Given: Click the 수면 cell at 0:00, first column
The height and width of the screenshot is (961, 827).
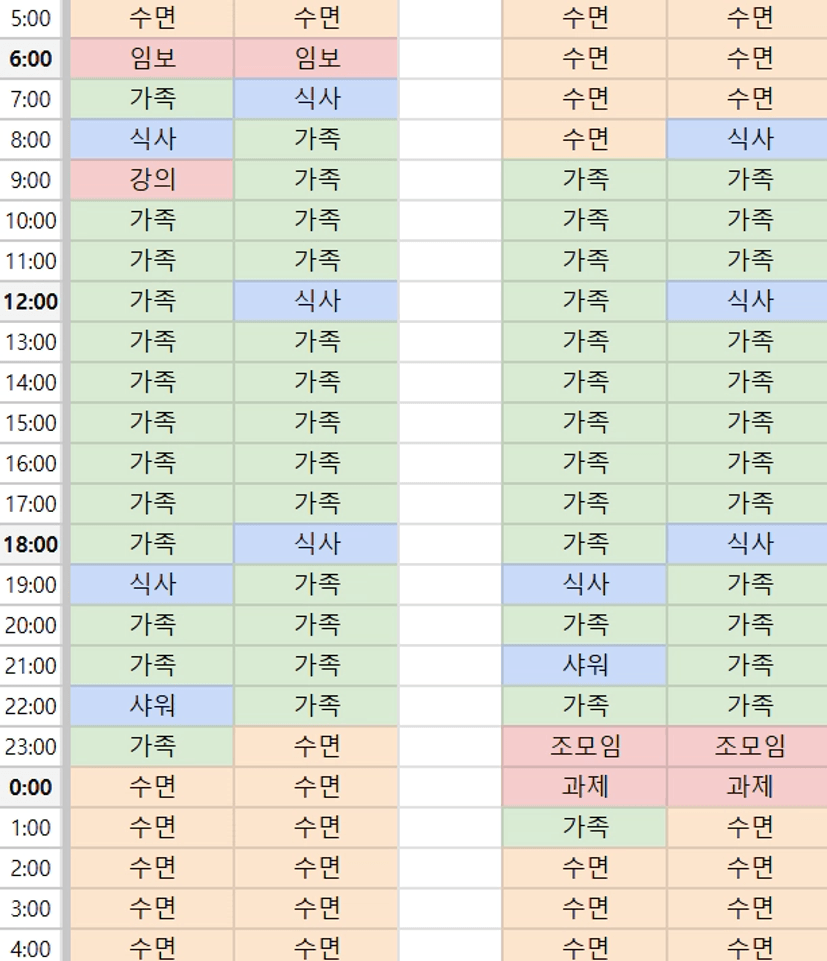Looking at the screenshot, I should coord(152,787).
